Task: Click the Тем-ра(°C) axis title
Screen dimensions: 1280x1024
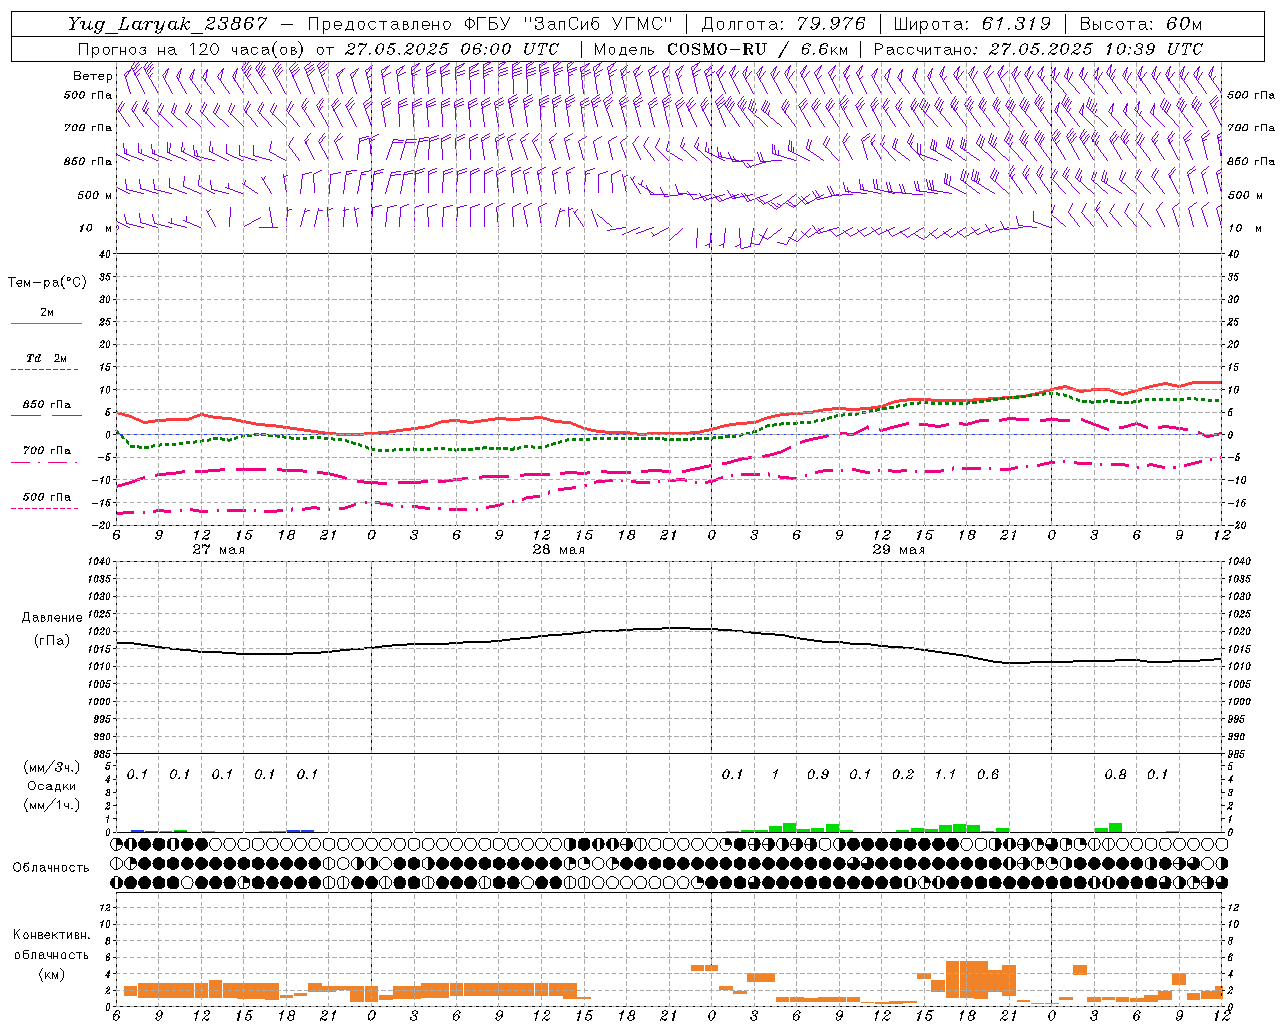Action: click(x=47, y=283)
